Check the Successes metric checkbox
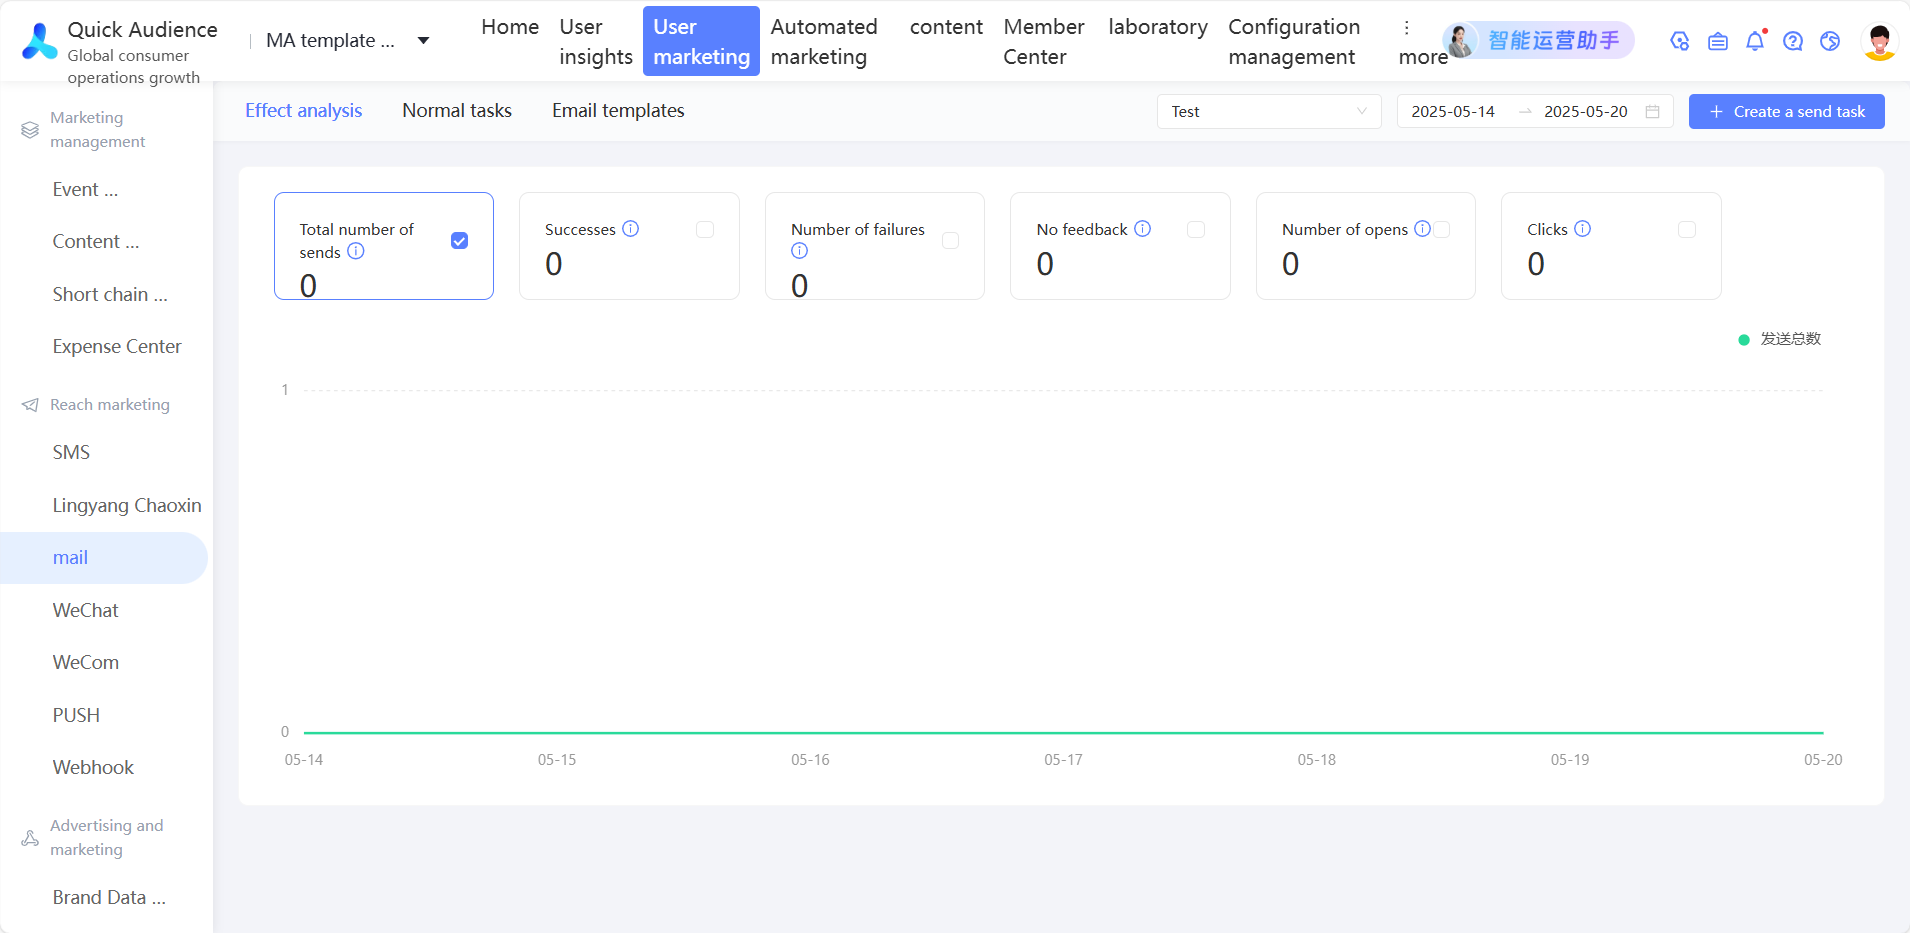This screenshot has height=933, width=1910. (x=705, y=229)
